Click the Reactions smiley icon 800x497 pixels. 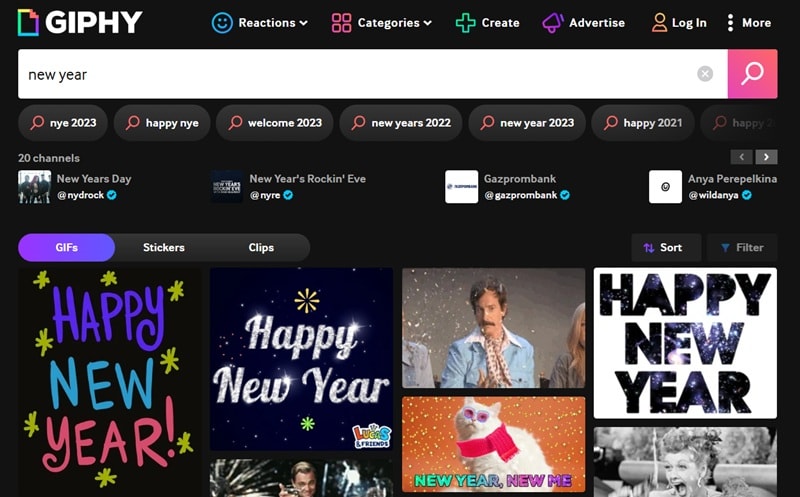(x=222, y=23)
